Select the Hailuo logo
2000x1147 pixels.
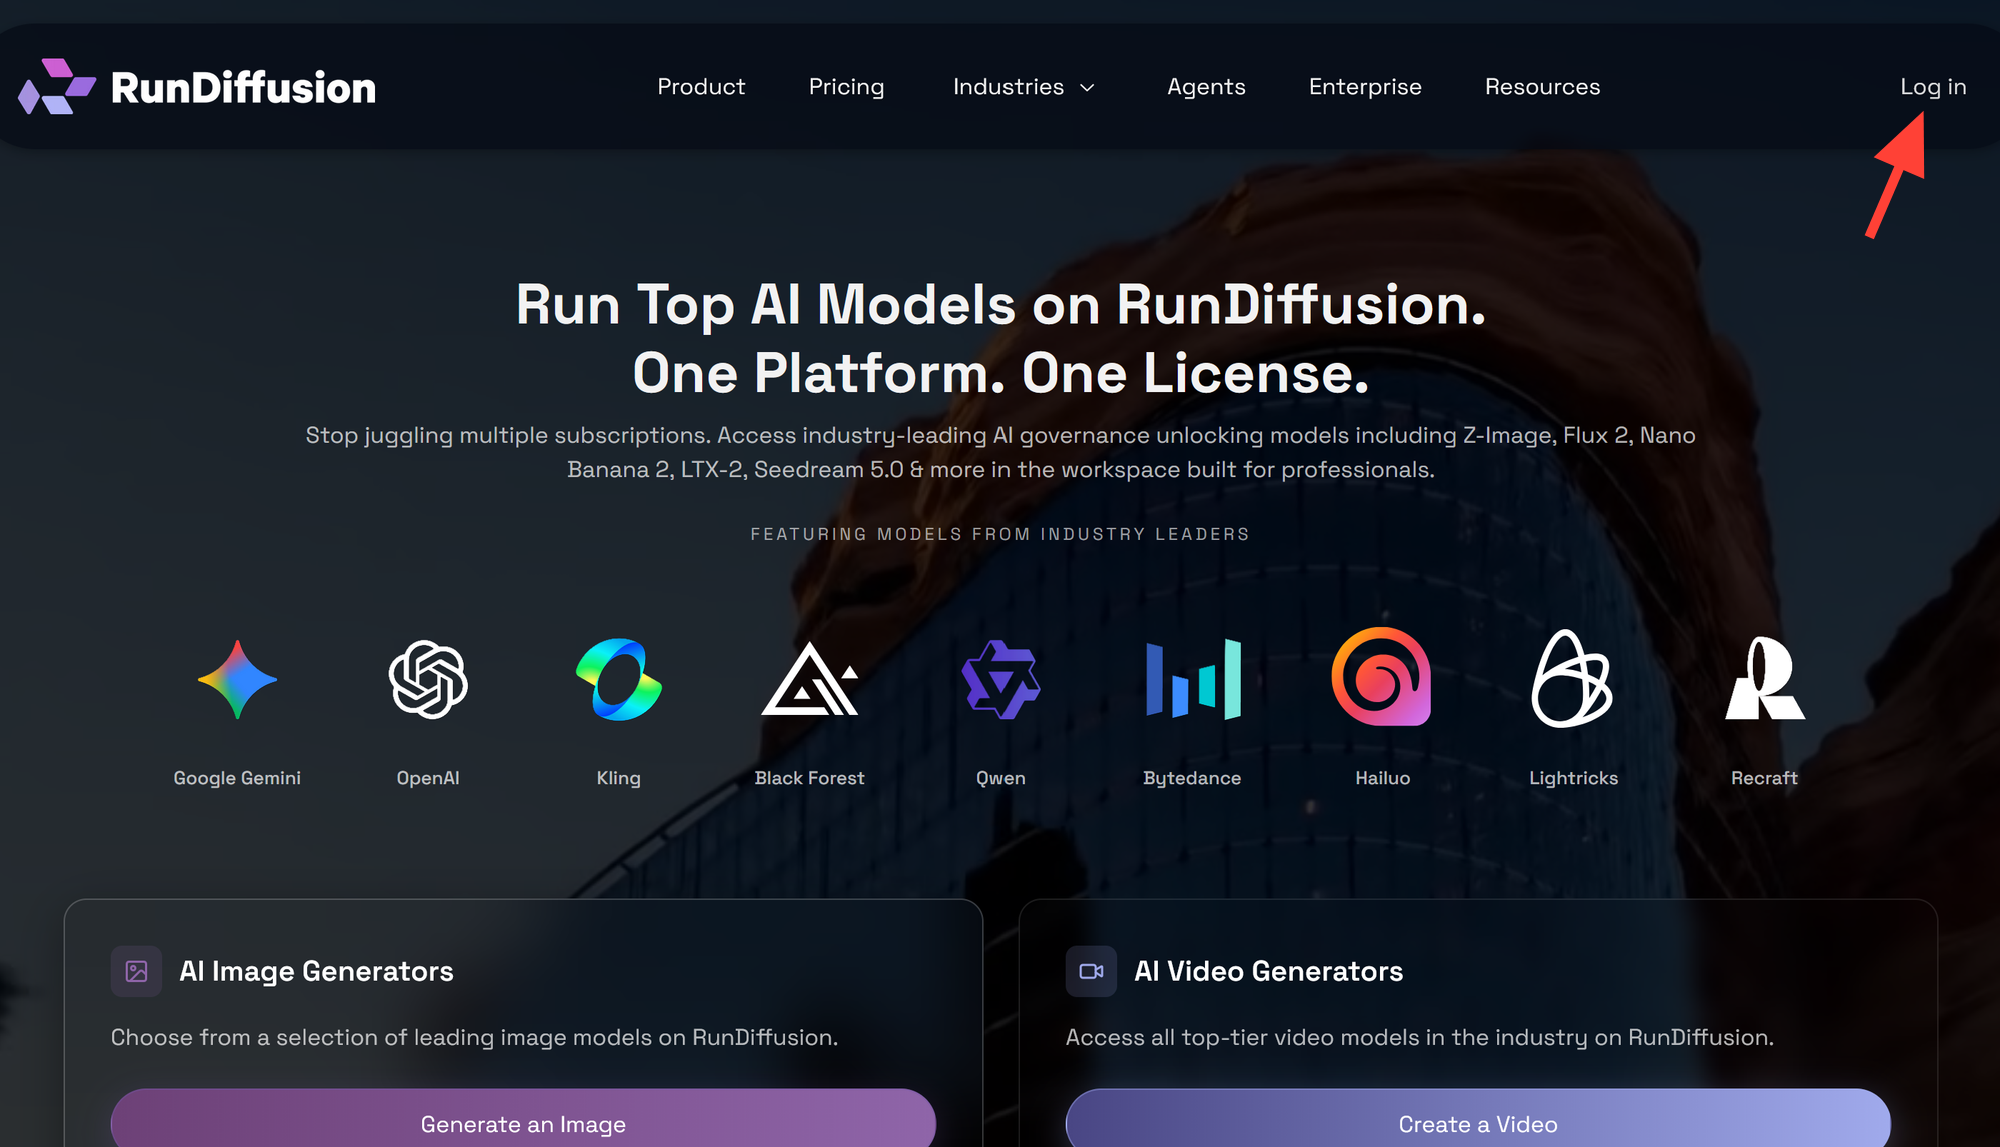click(1383, 678)
